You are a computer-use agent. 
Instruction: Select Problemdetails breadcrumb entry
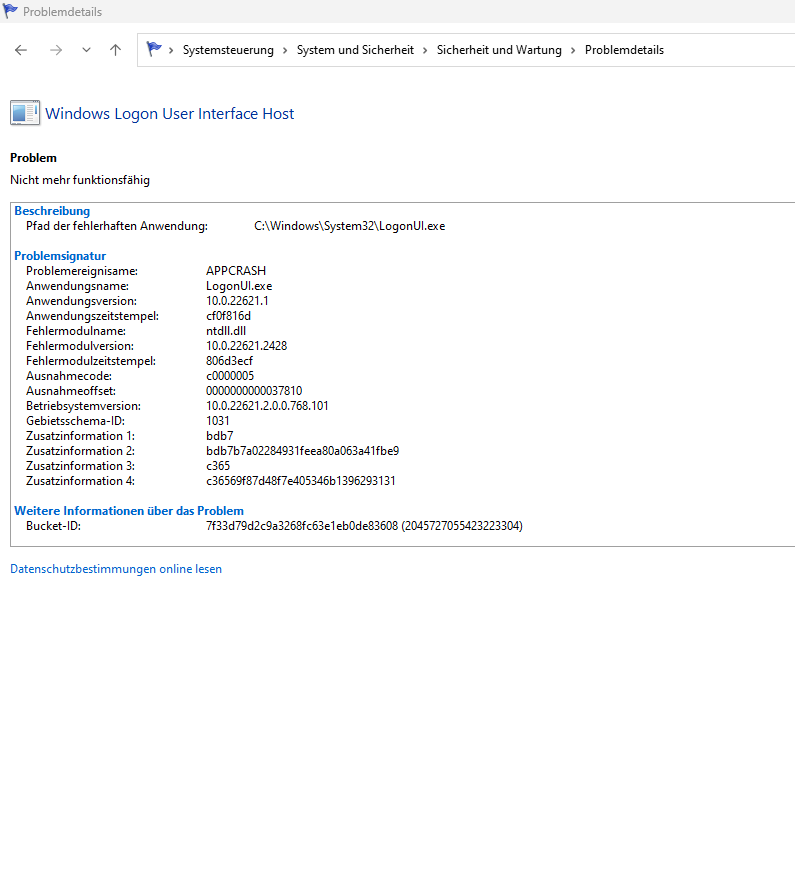tap(624, 50)
